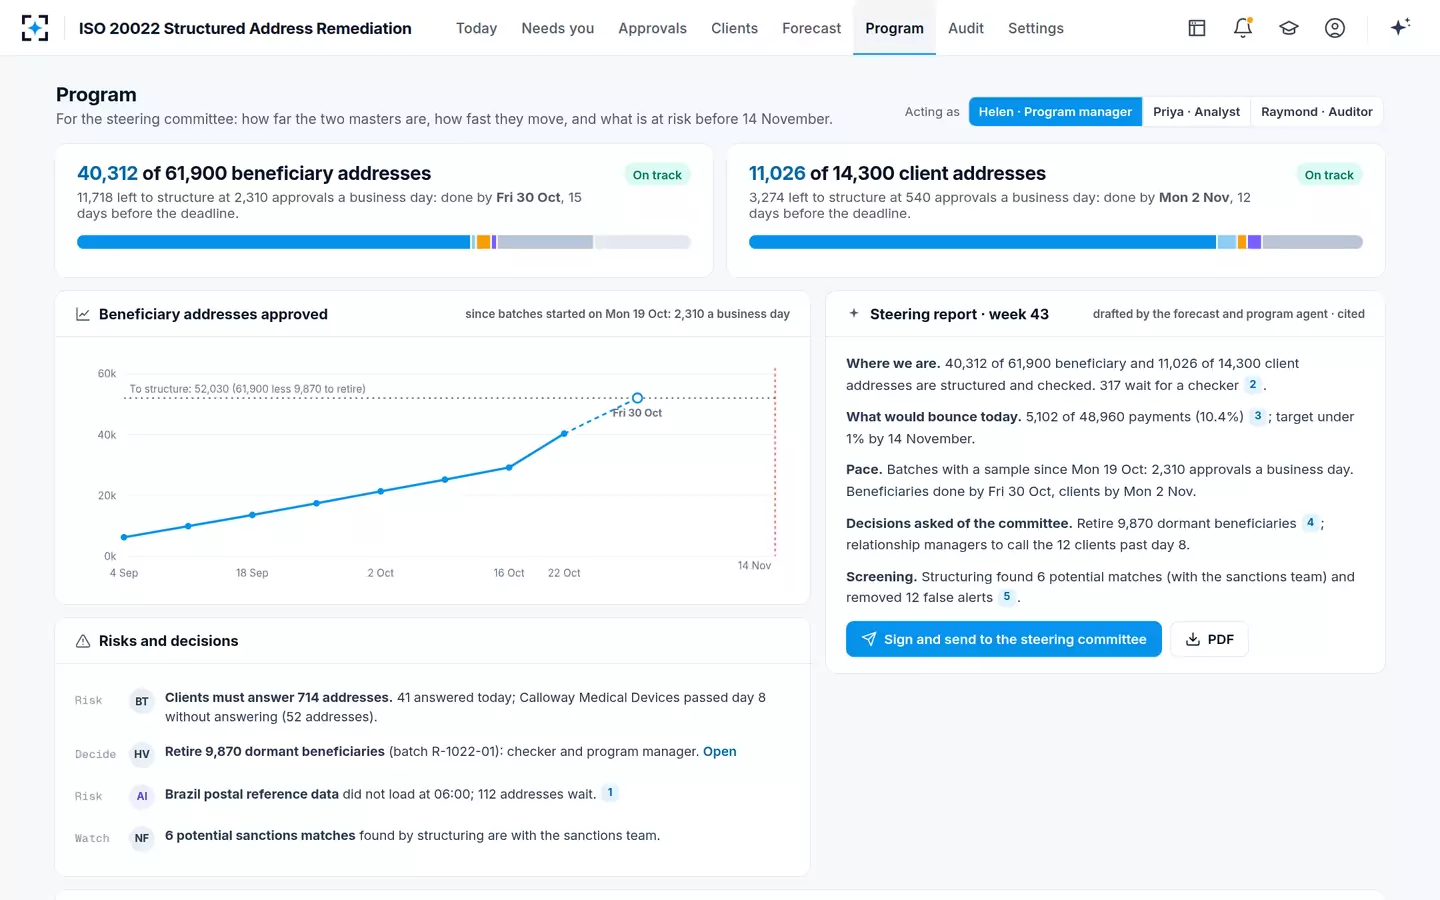Click the '11,026 of 14,300 client addresses' heading
This screenshot has width=1440, height=900.
pyautogui.click(x=897, y=173)
